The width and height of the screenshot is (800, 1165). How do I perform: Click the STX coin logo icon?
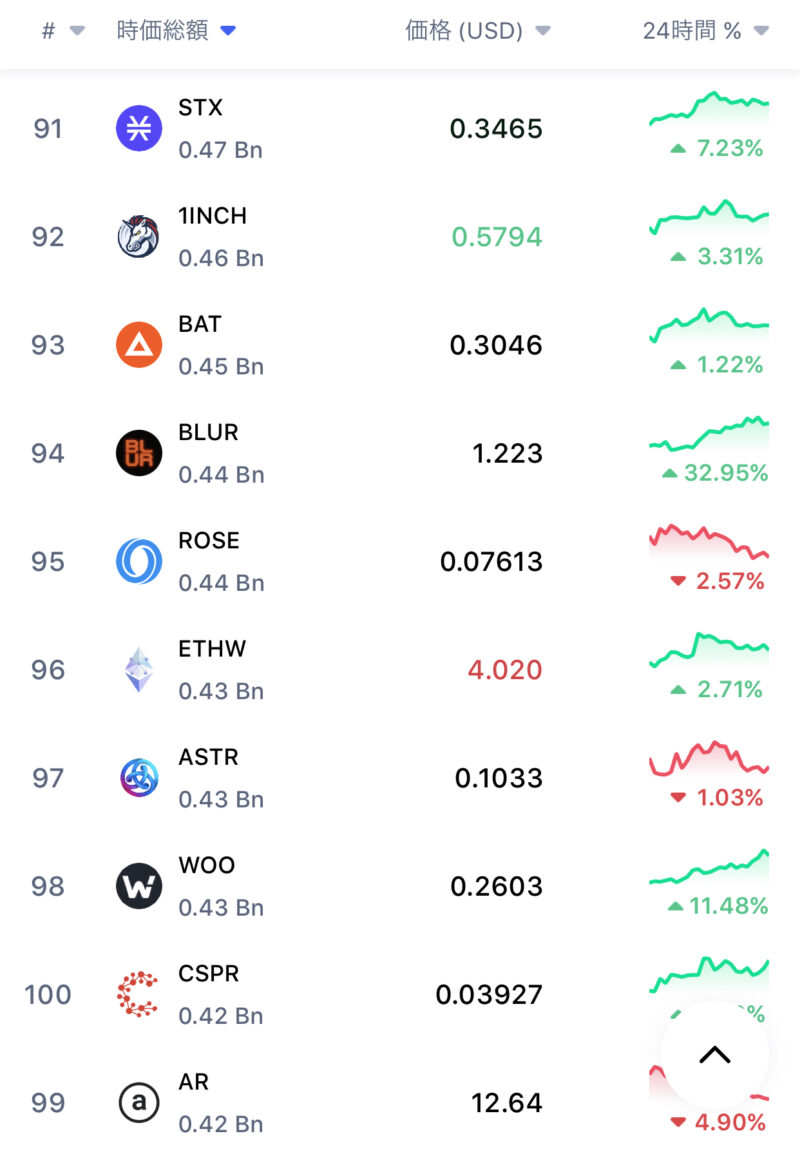pyautogui.click(x=139, y=129)
